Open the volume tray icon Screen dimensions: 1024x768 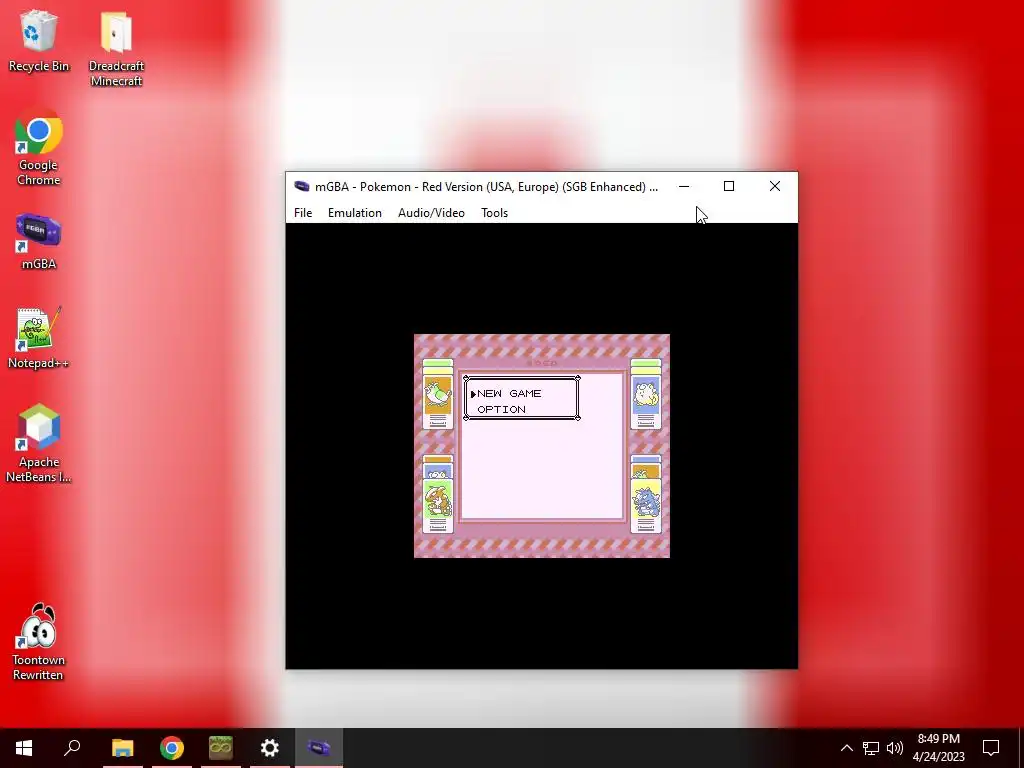[895, 748]
